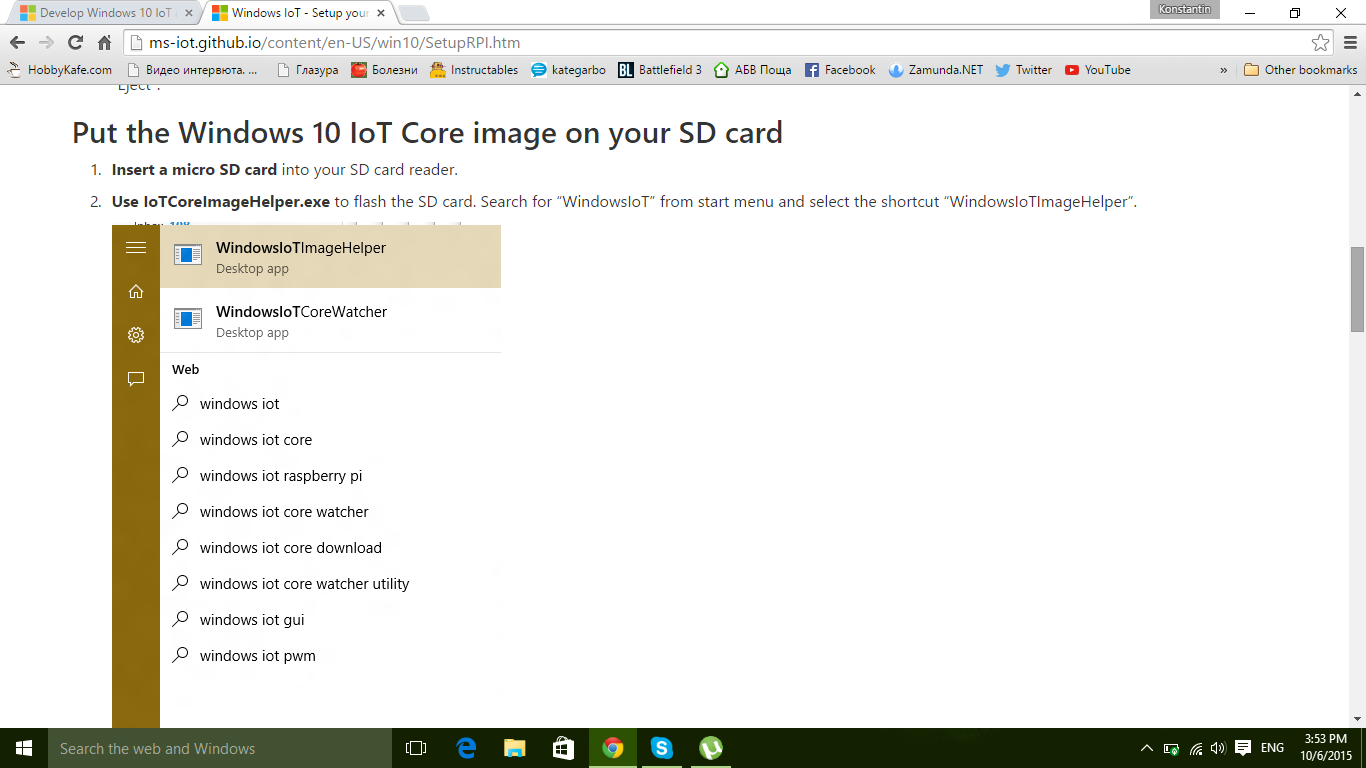Open the Facebook bookmark
Viewport: 1366px width, 768px height.
pos(840,70)
